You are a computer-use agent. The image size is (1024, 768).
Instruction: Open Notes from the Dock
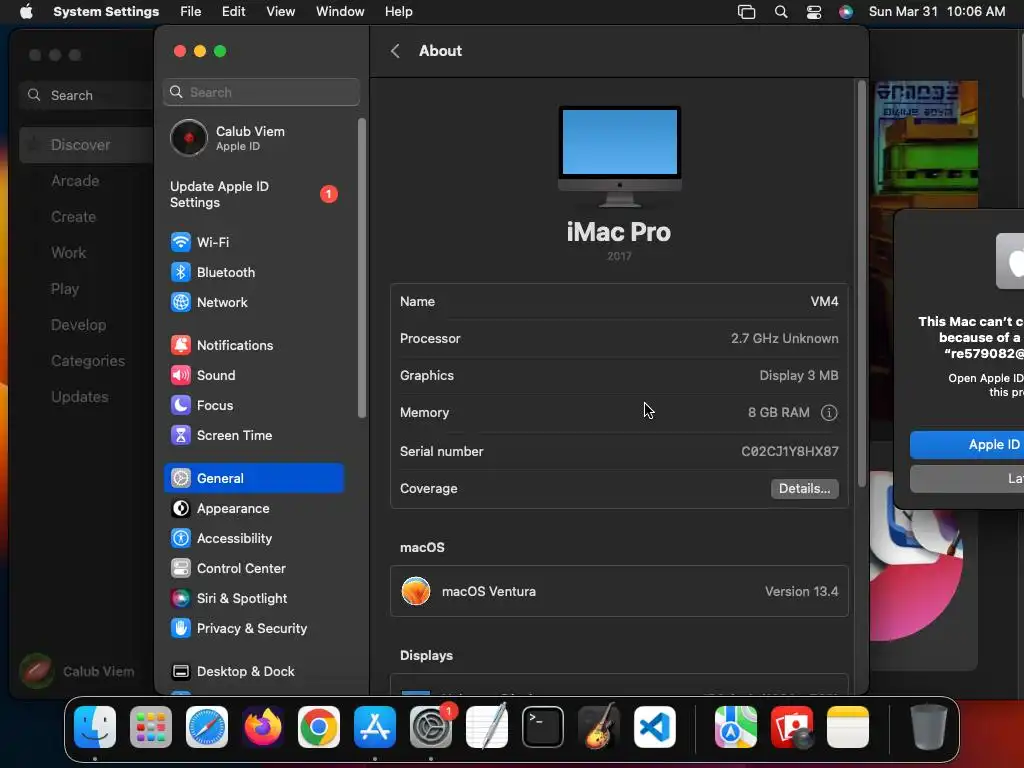coord(848,727)
